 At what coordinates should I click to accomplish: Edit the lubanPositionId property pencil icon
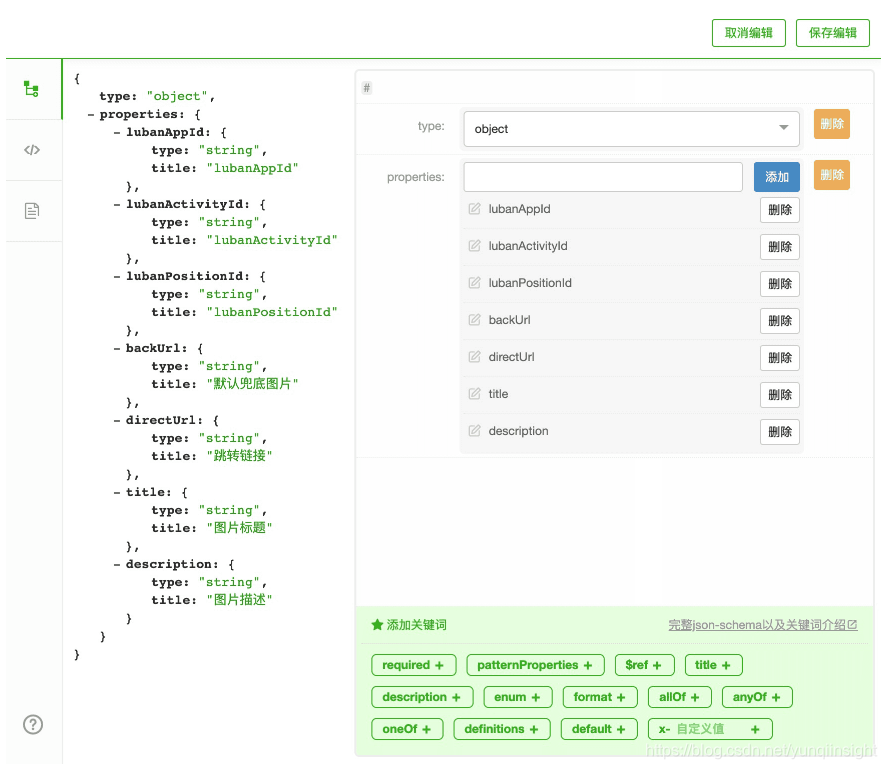[x=474, y=282]
